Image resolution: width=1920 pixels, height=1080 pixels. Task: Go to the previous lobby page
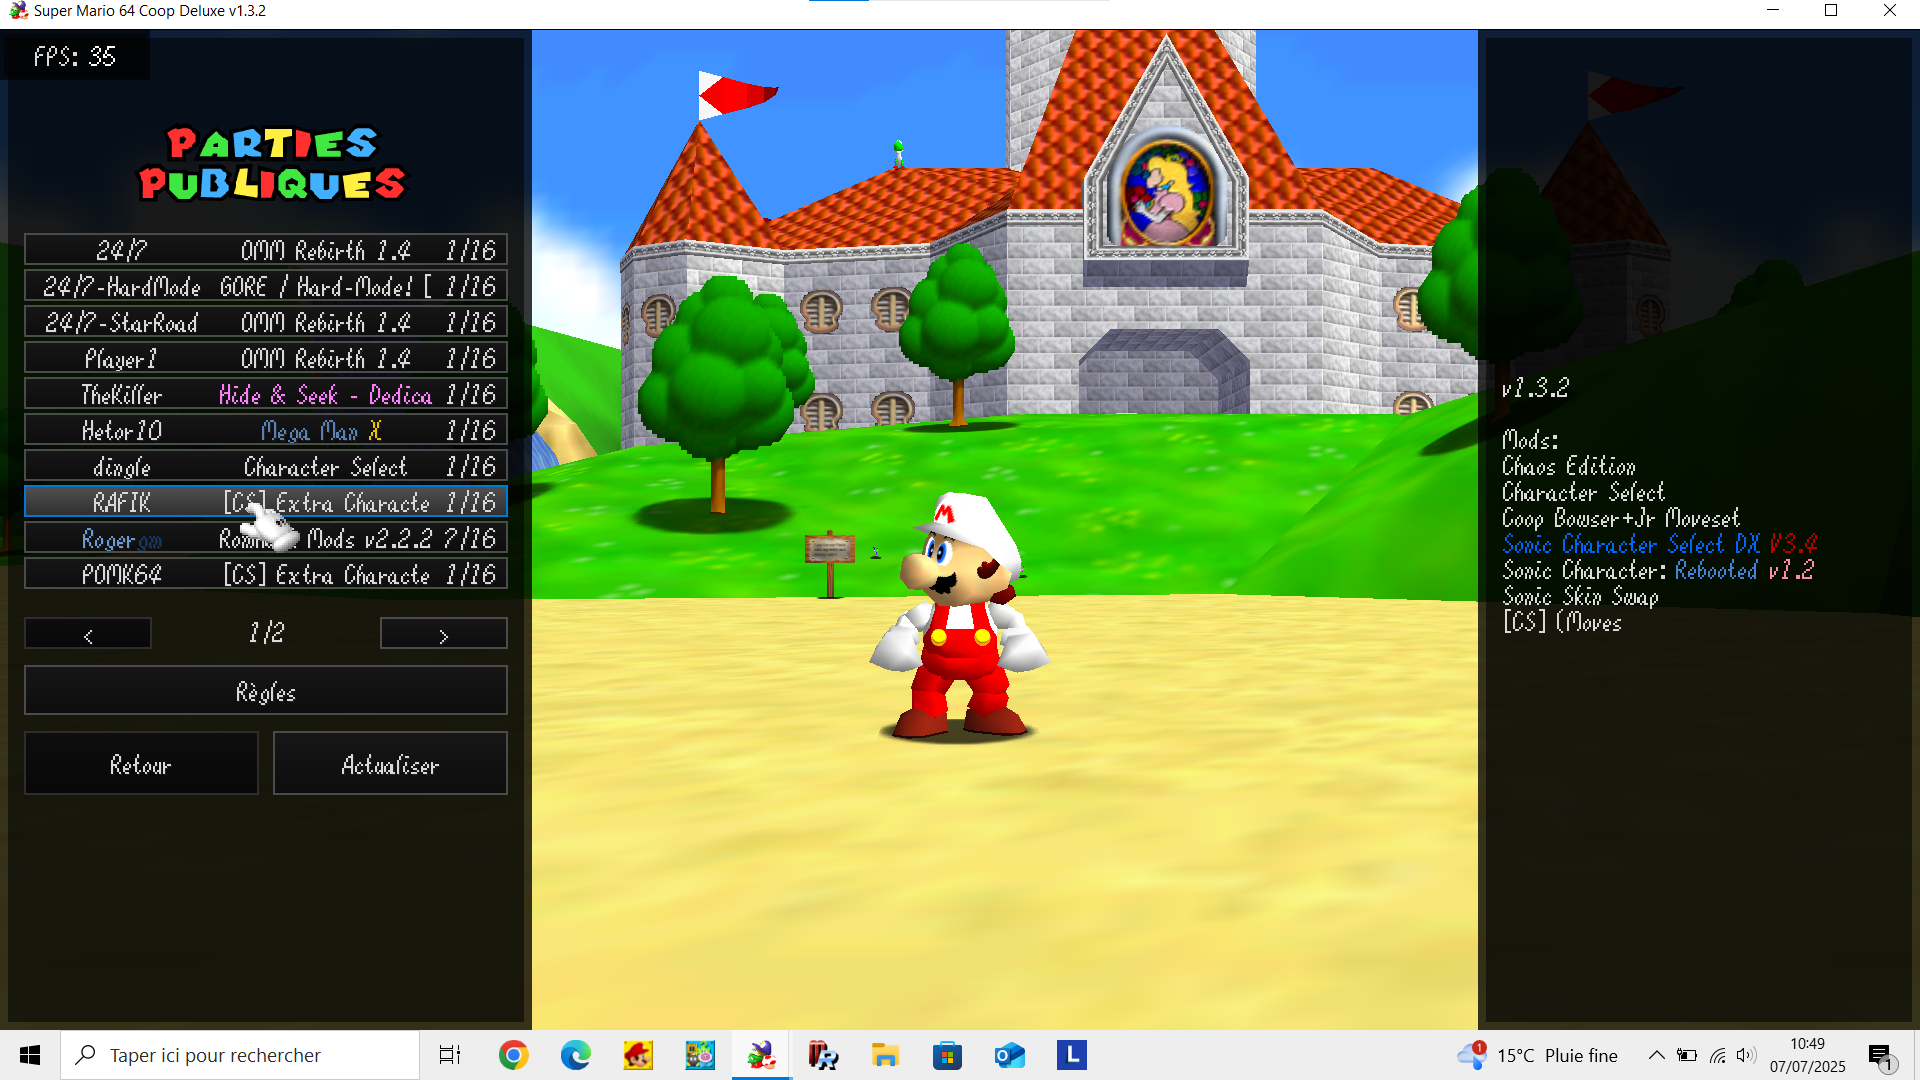(88, 634)
